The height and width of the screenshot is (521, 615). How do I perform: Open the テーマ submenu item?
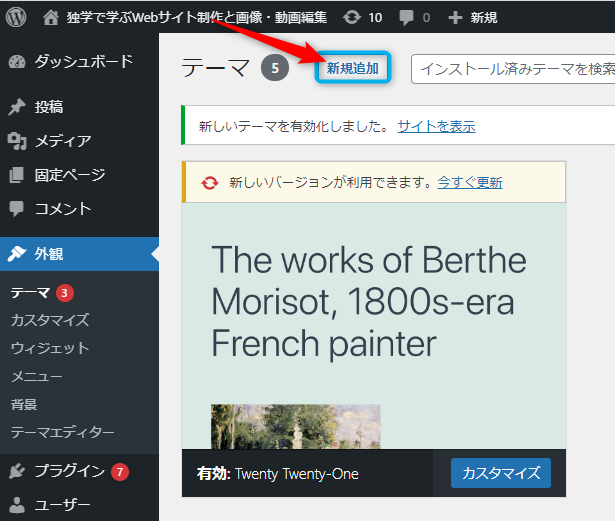pyautogui.click(x=30, y=293)
